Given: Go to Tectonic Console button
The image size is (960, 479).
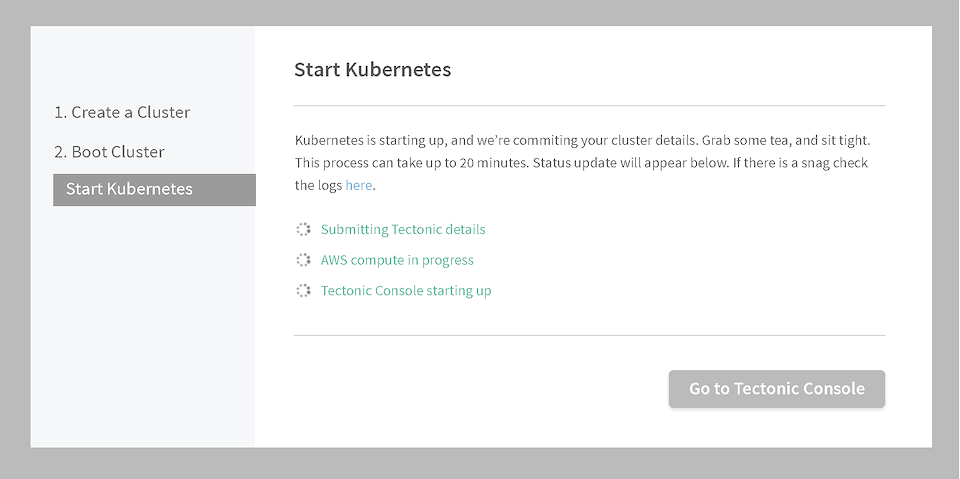Looking at the screenshot, I should pyautogui.click(x=777, y=389).
